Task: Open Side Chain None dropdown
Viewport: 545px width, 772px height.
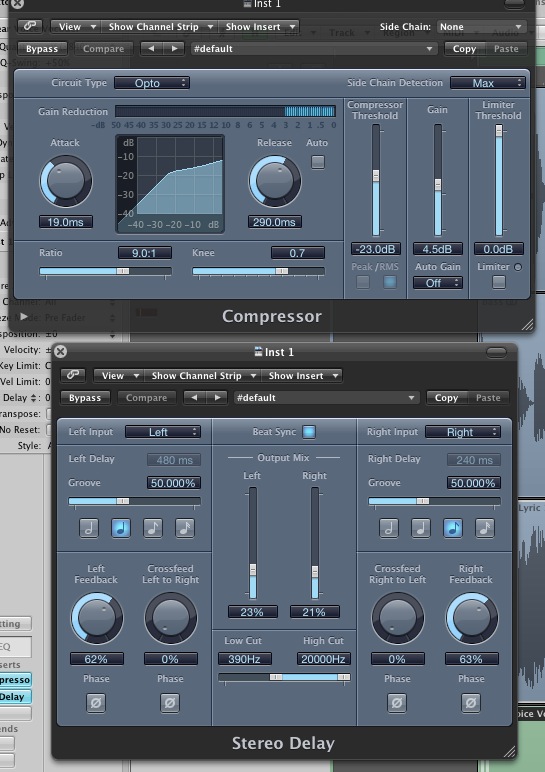Action: click(x=481, y=27)
